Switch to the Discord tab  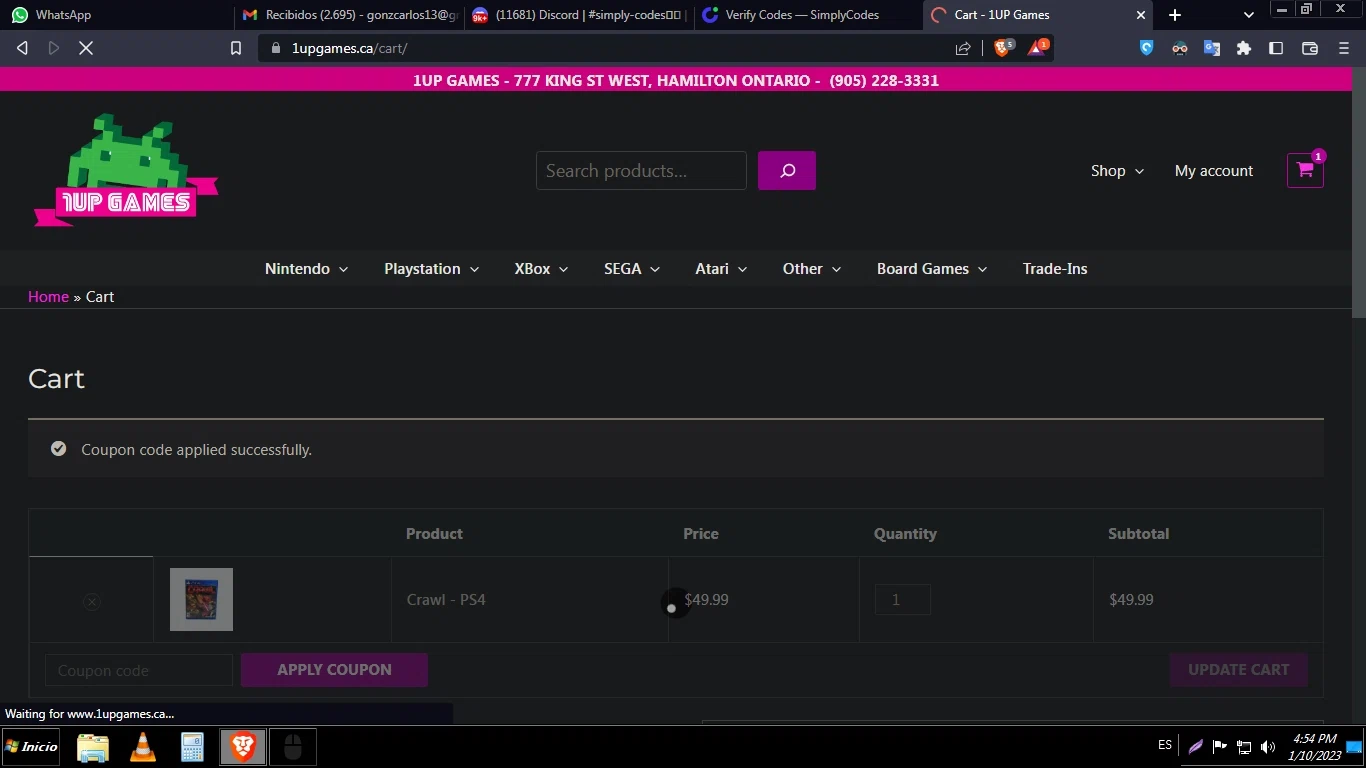(x=578, y=15)
